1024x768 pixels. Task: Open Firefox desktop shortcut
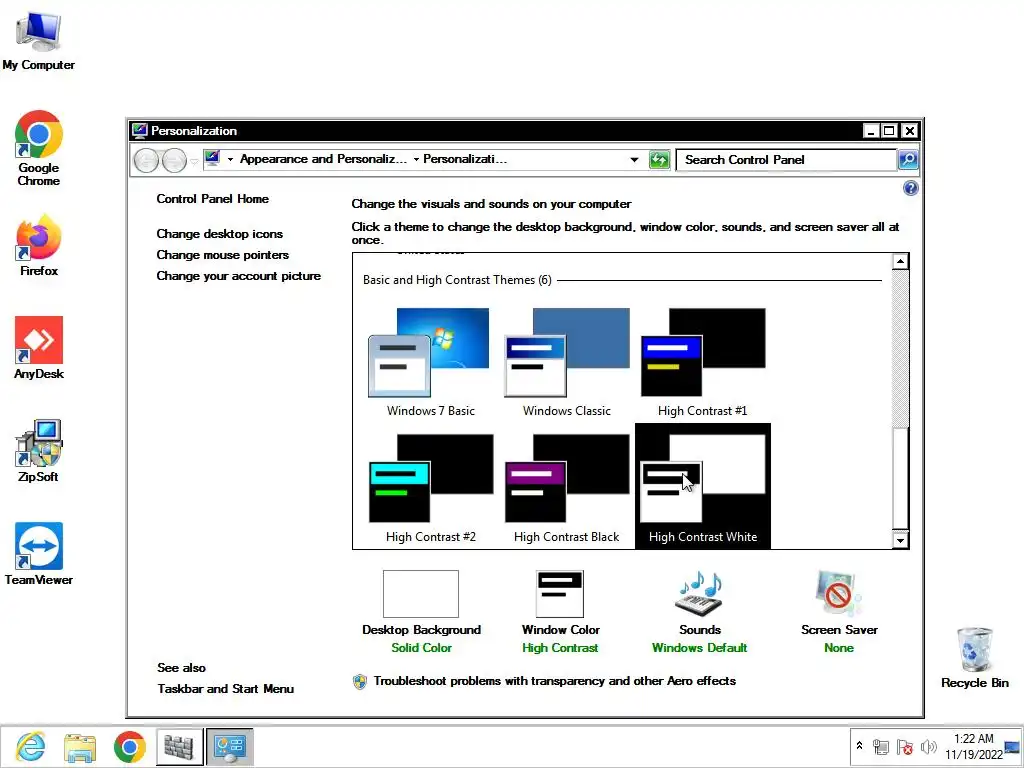pyautogui.click(x=39, y=245)
